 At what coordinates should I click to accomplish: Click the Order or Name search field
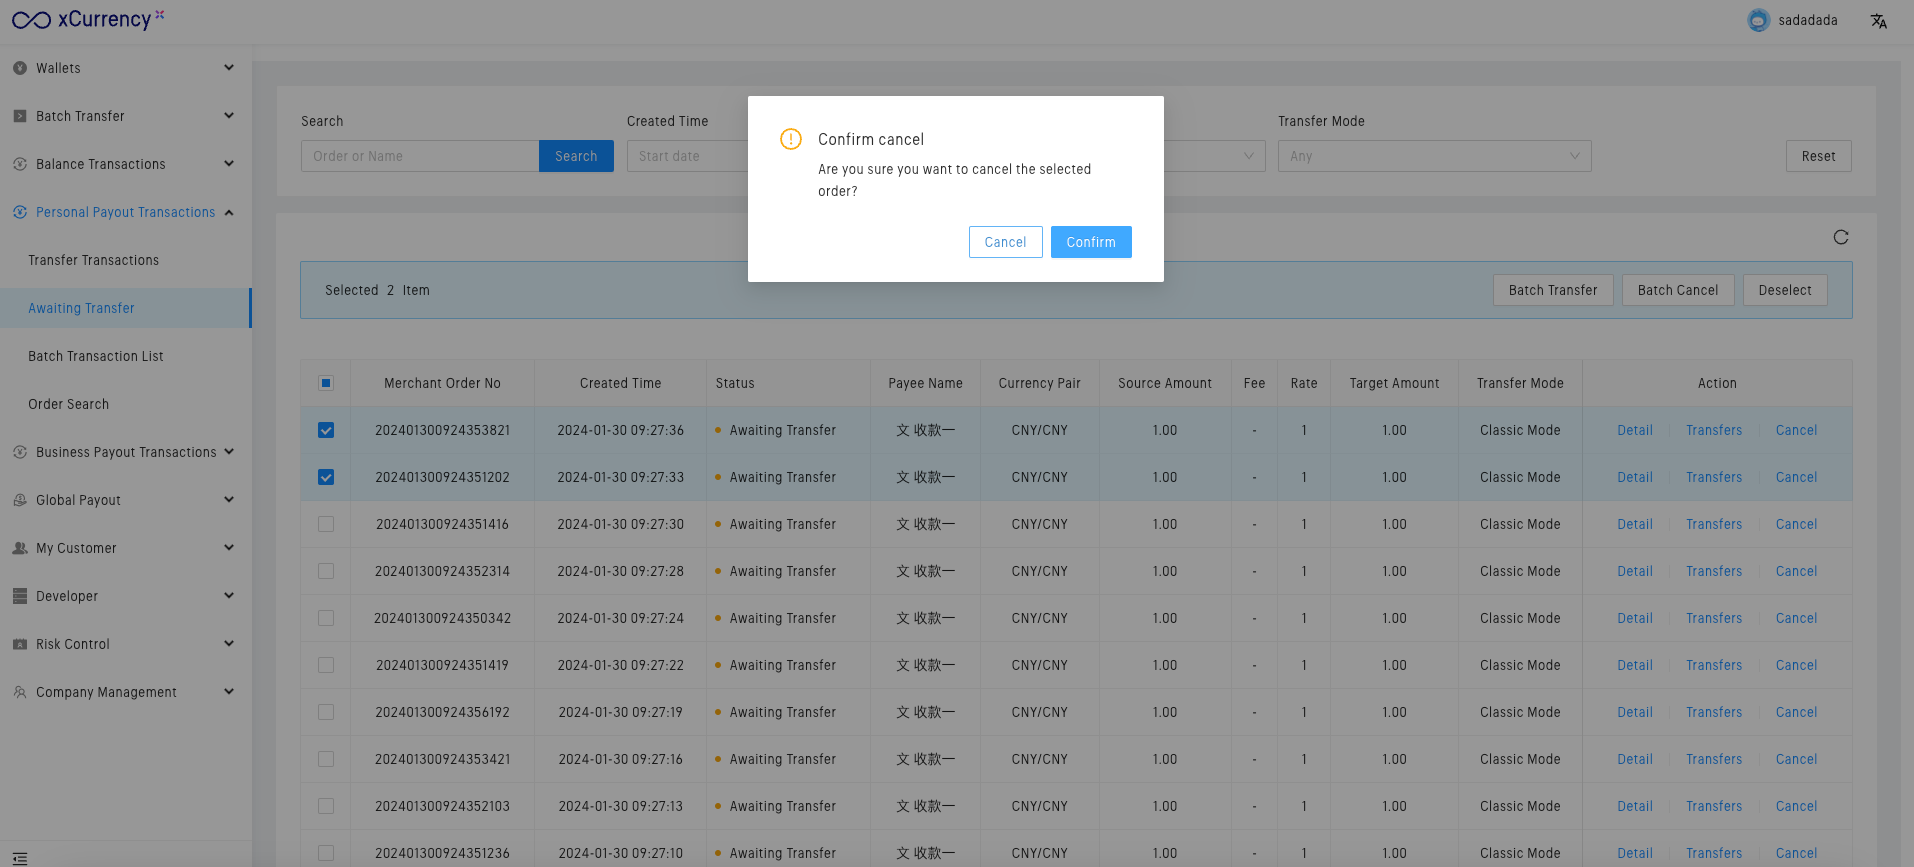[420, 156]
